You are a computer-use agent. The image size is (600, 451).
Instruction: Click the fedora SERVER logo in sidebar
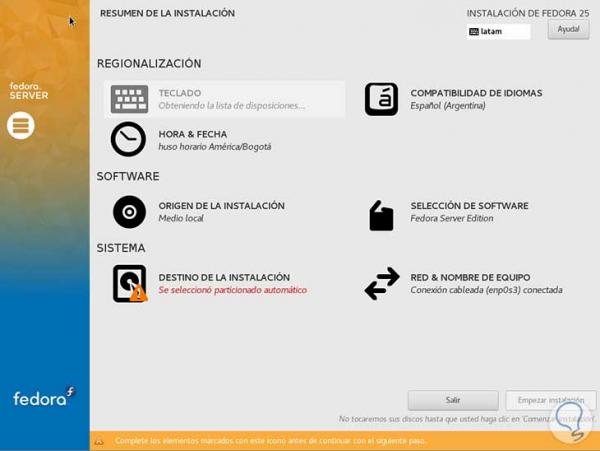tap(29, 91)
